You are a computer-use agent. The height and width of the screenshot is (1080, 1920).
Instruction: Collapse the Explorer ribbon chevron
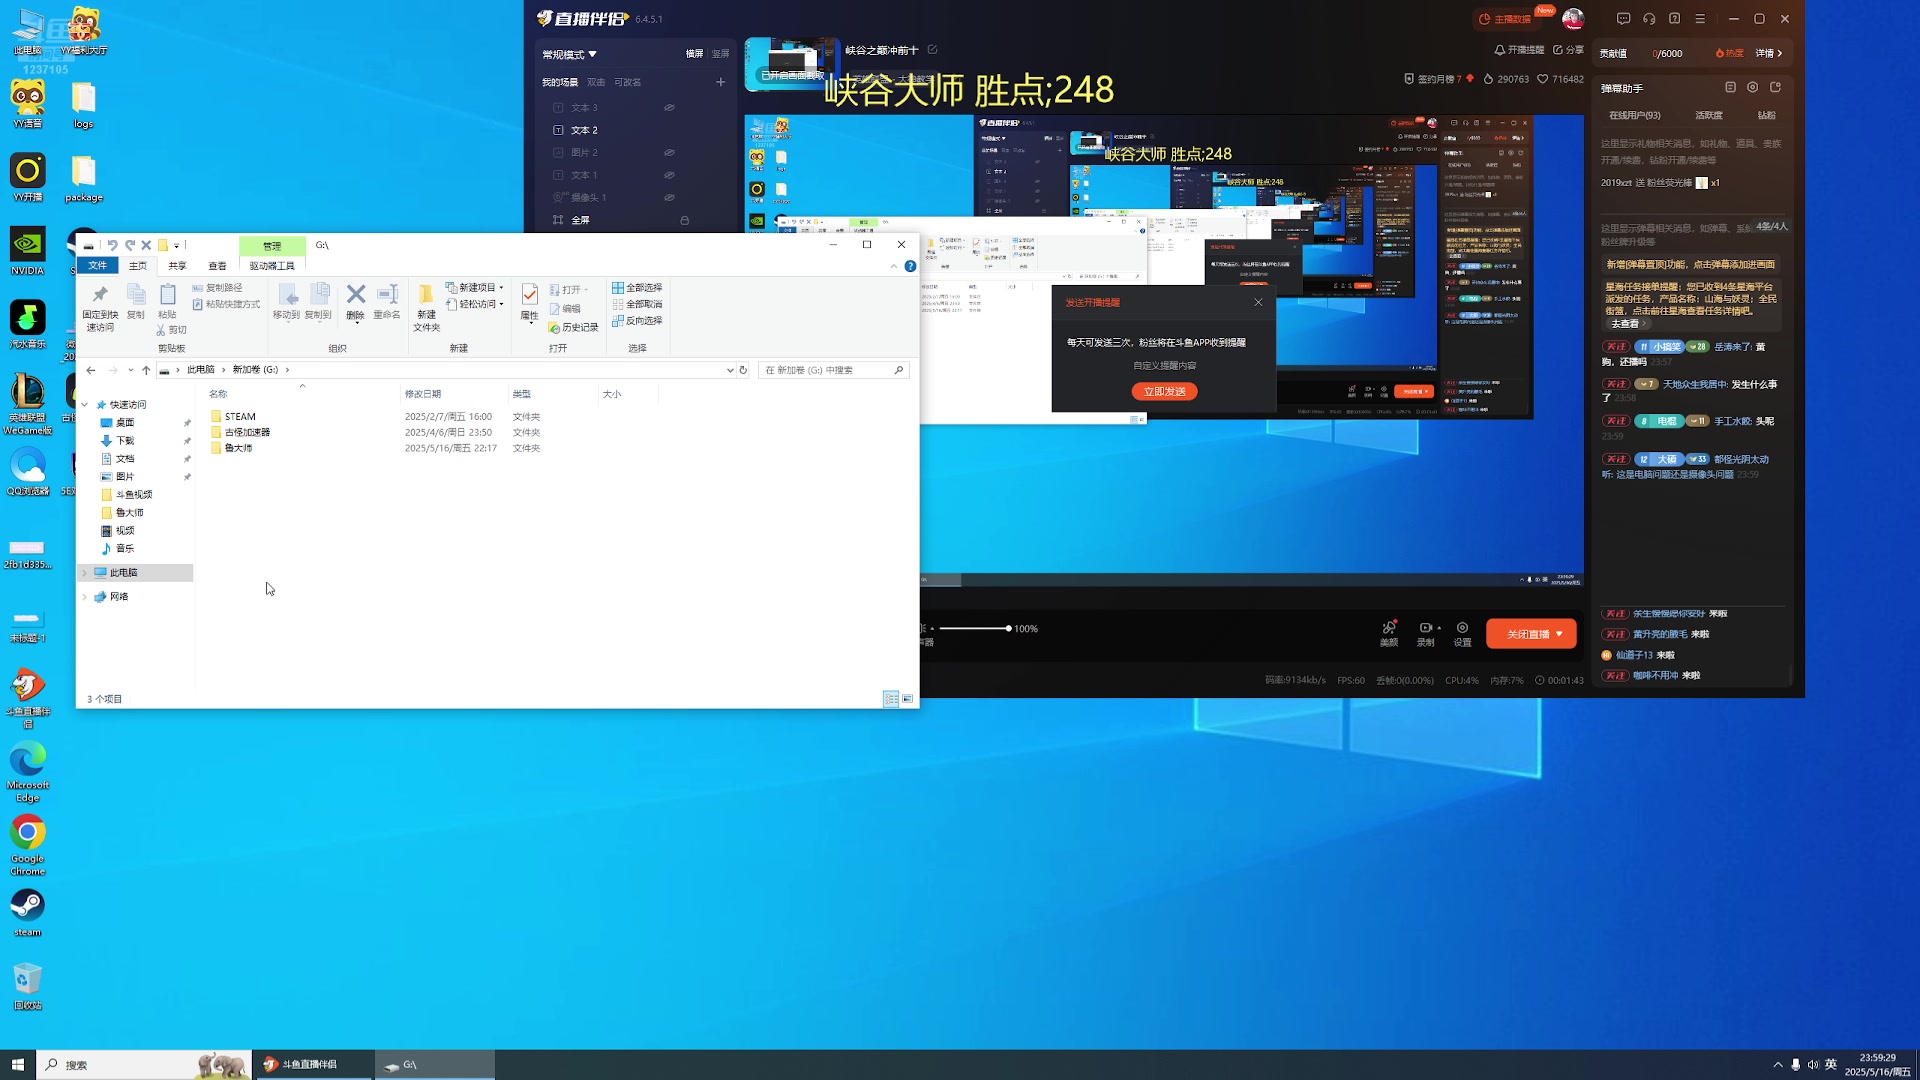894,266
